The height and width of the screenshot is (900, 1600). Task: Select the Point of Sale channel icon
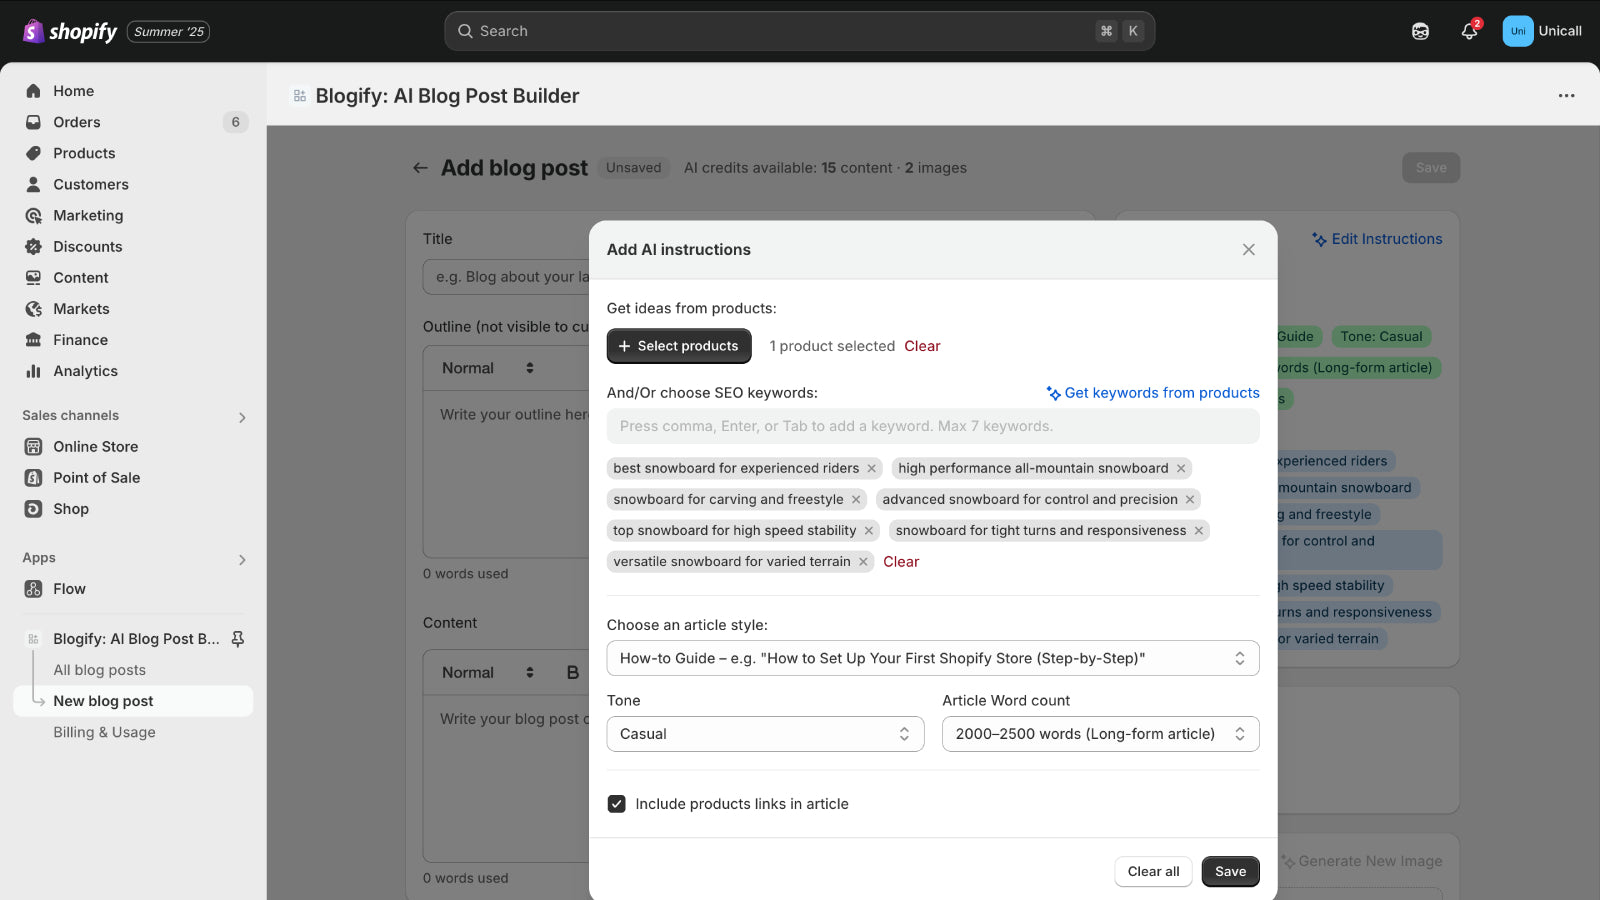33,477
